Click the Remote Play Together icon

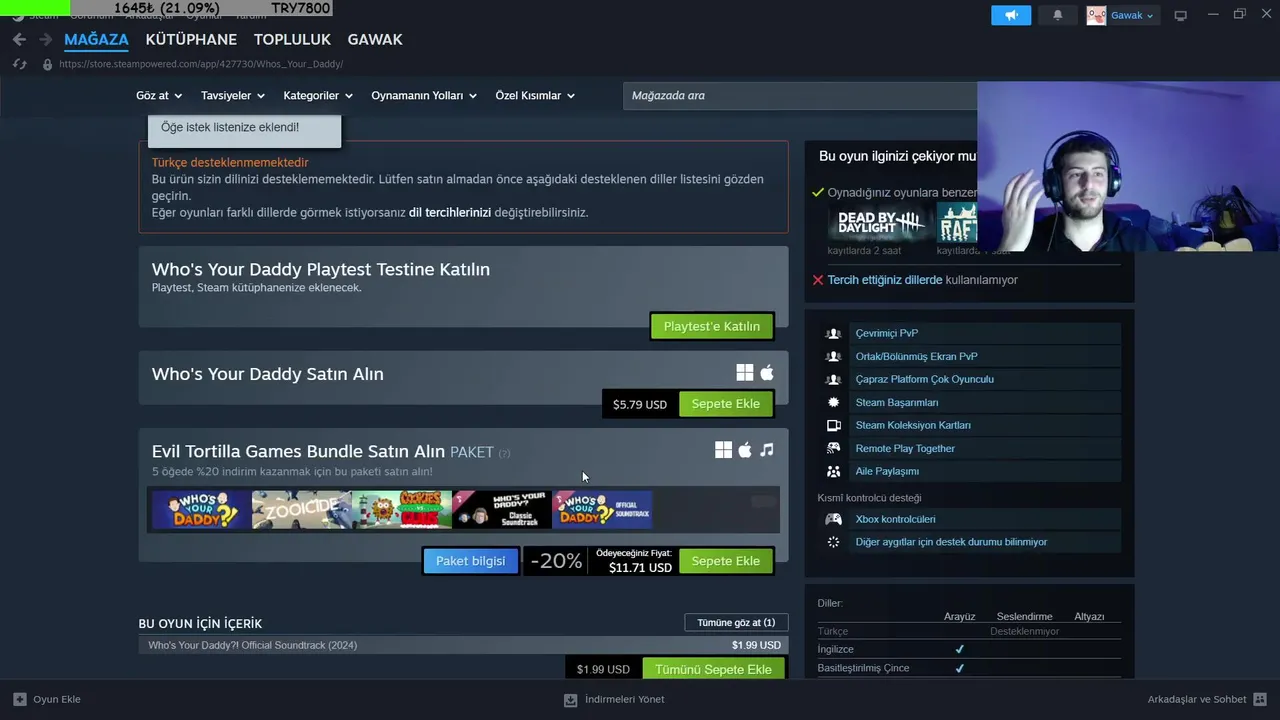[x=833, y=448]
